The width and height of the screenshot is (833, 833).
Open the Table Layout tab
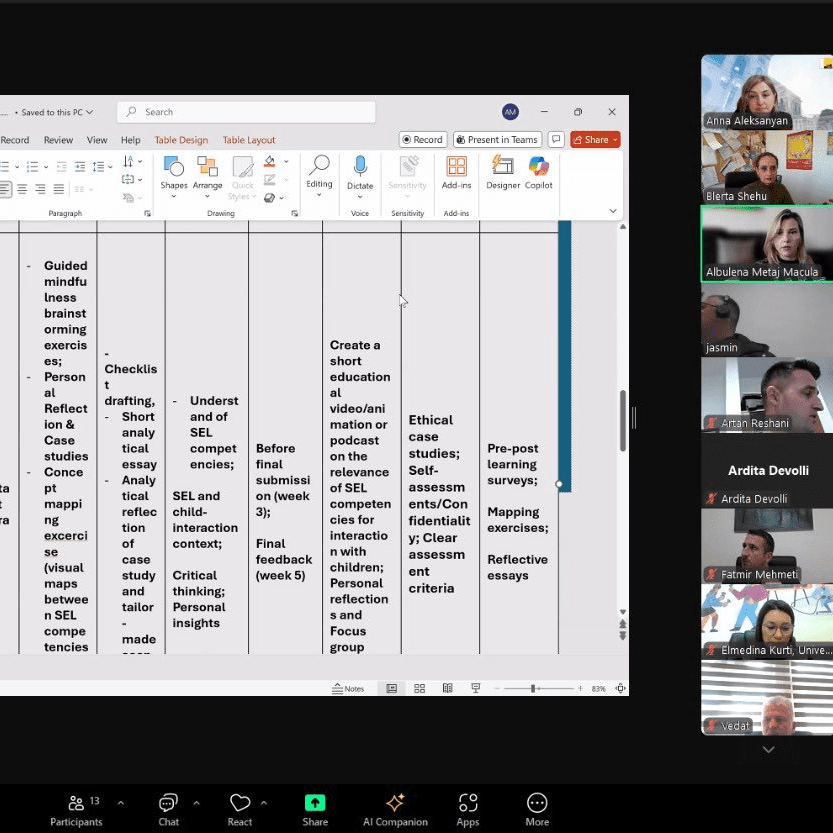click(248, 140)
